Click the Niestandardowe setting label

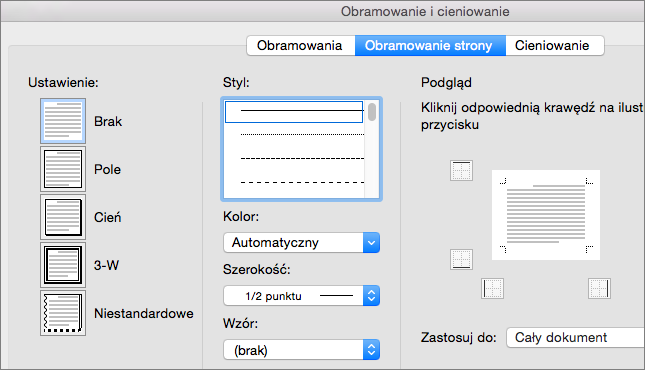144,313
